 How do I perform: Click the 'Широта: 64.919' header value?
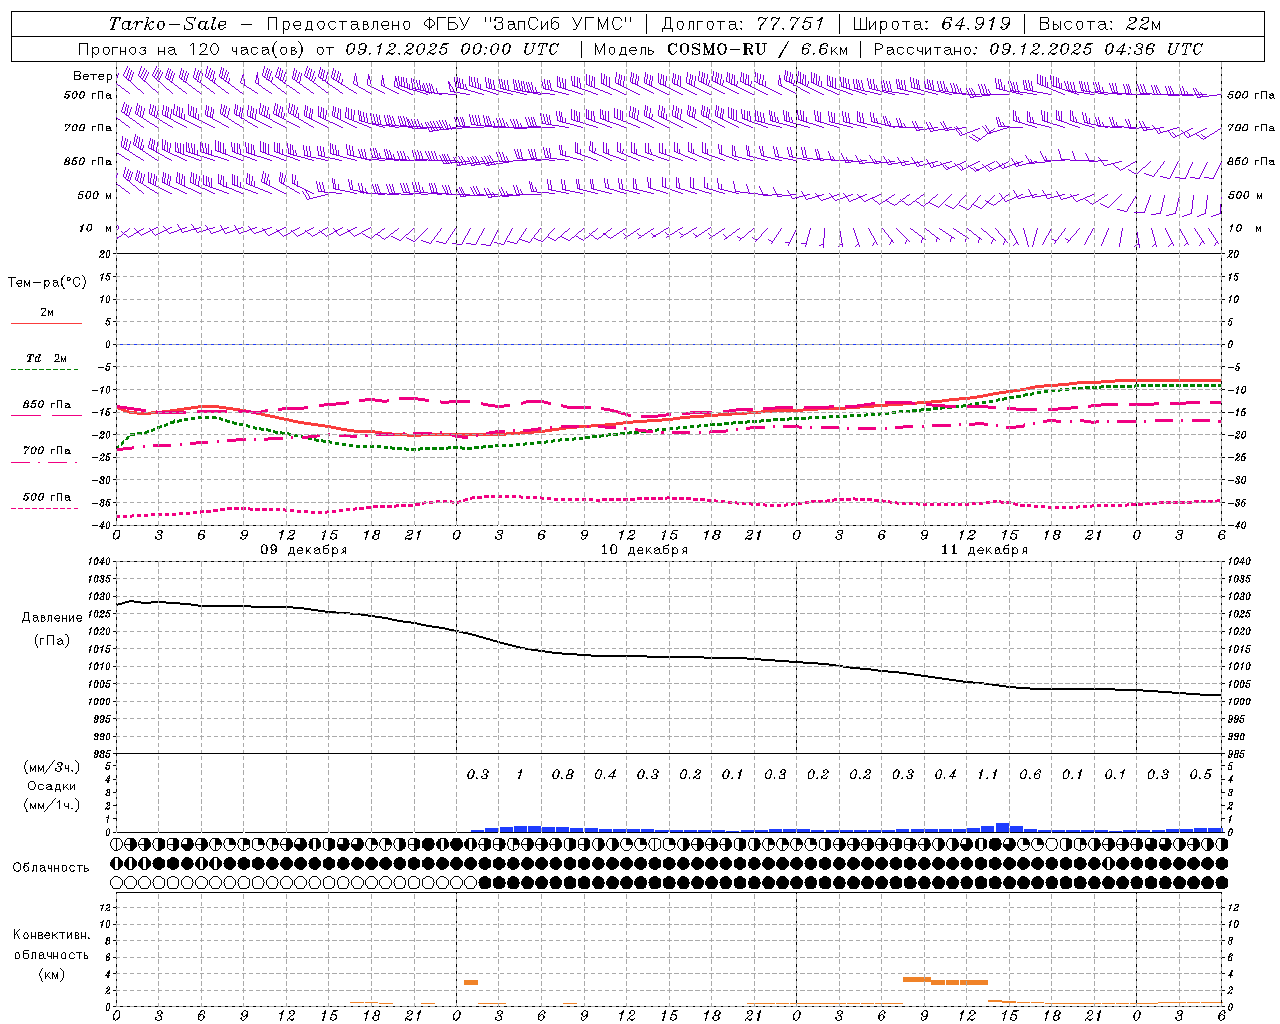tap(931, 24)
